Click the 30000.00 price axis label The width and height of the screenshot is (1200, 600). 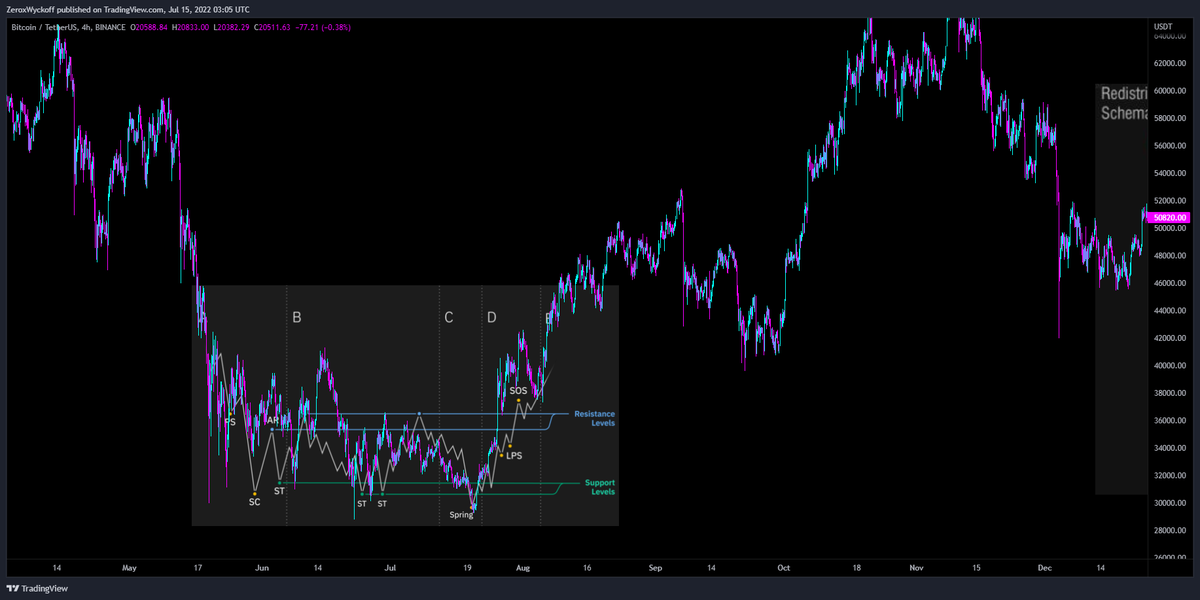[1170, 503]
